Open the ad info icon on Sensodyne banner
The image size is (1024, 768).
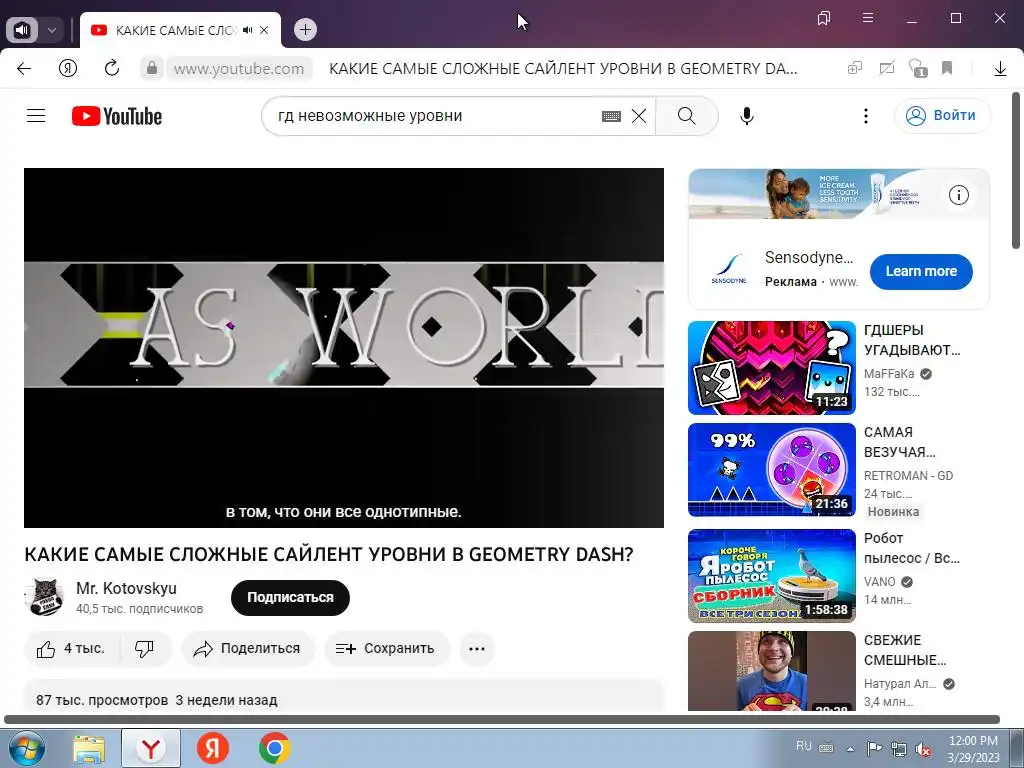(x=959, y=195)
